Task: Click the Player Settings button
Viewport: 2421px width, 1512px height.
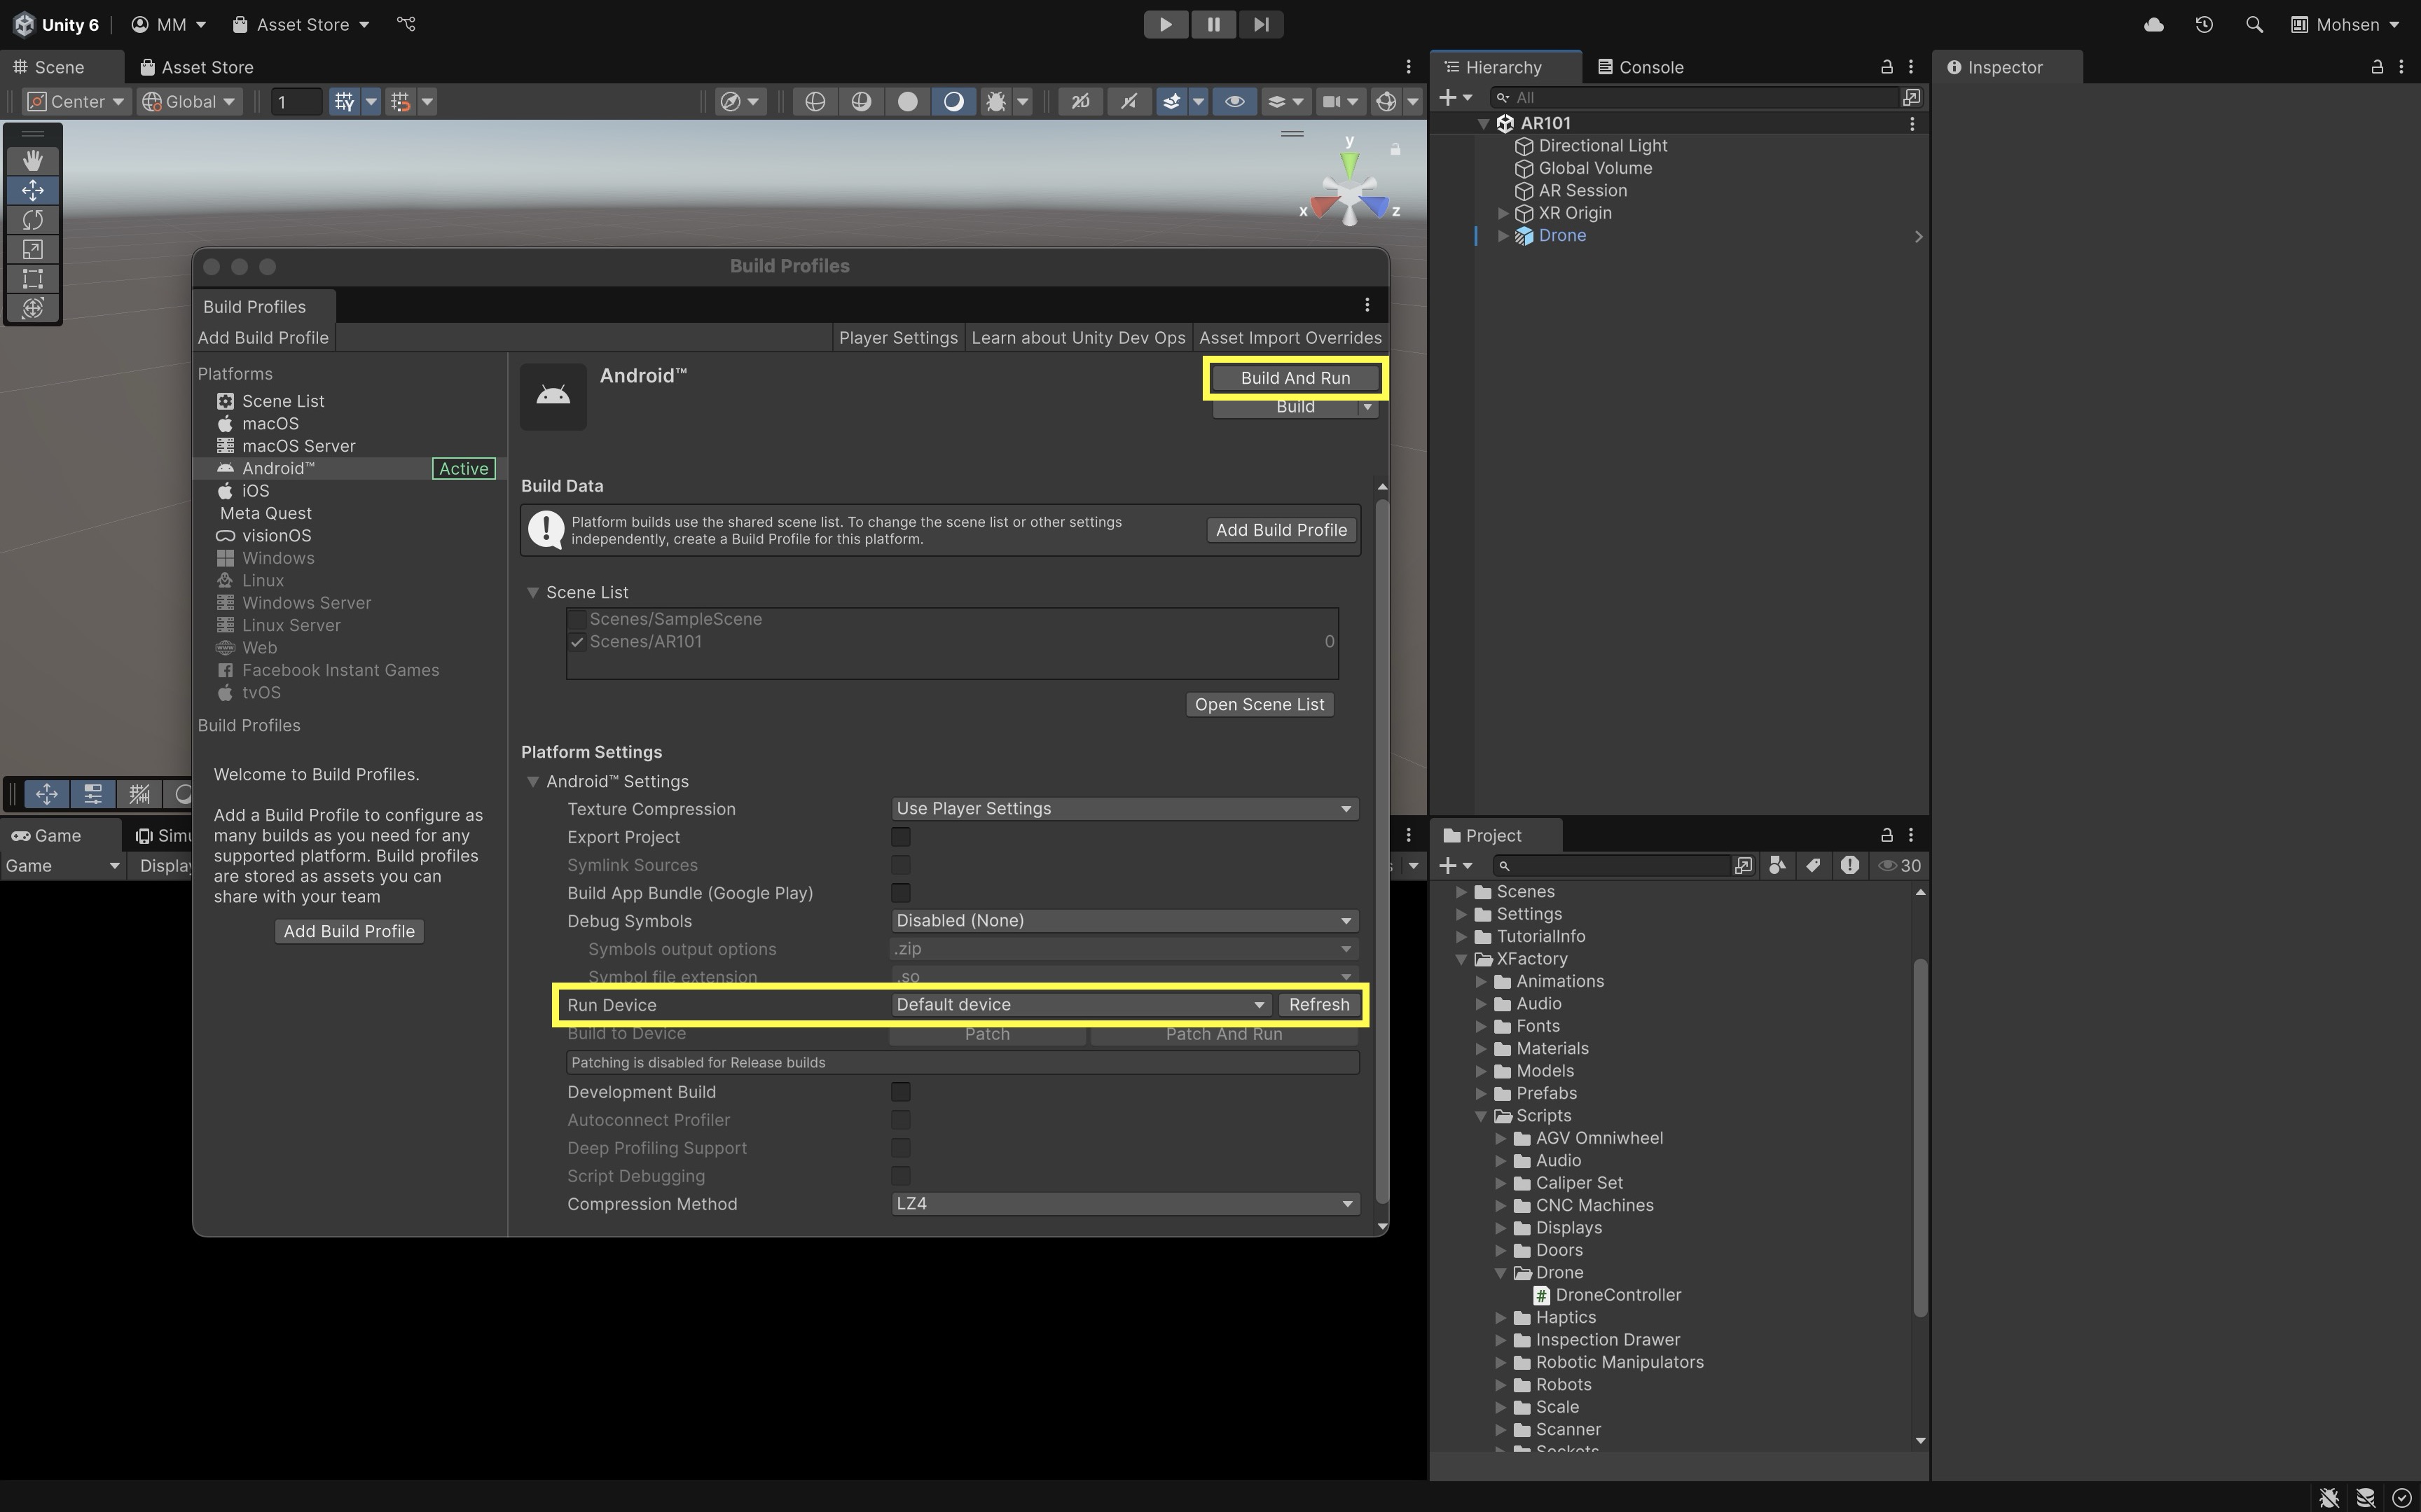Action: 897,338
